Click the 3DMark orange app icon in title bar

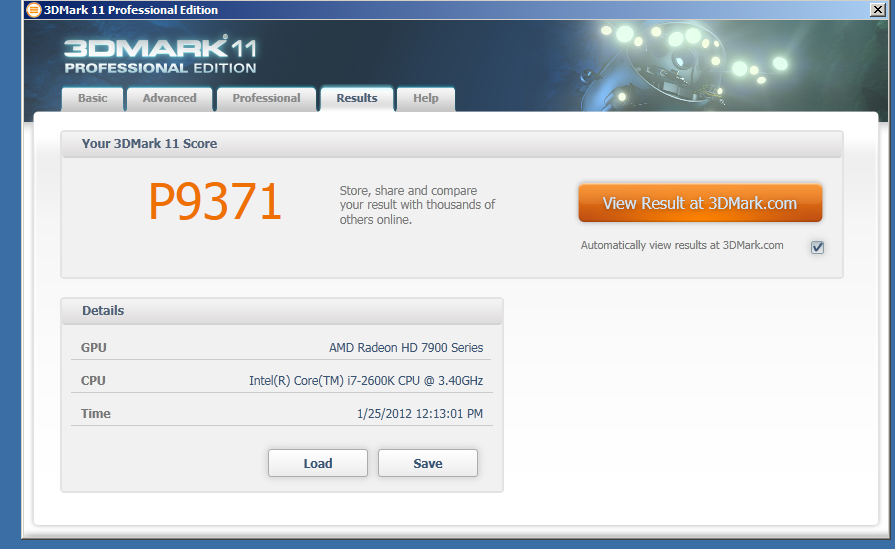click(x=34, y=10)
